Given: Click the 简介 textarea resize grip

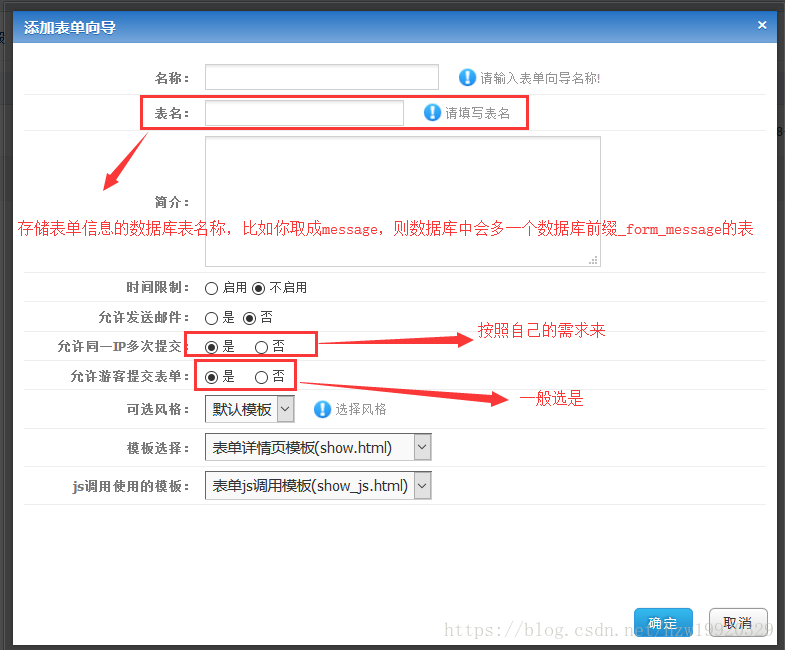Looking at the screenshot, I should pos(593,260).
